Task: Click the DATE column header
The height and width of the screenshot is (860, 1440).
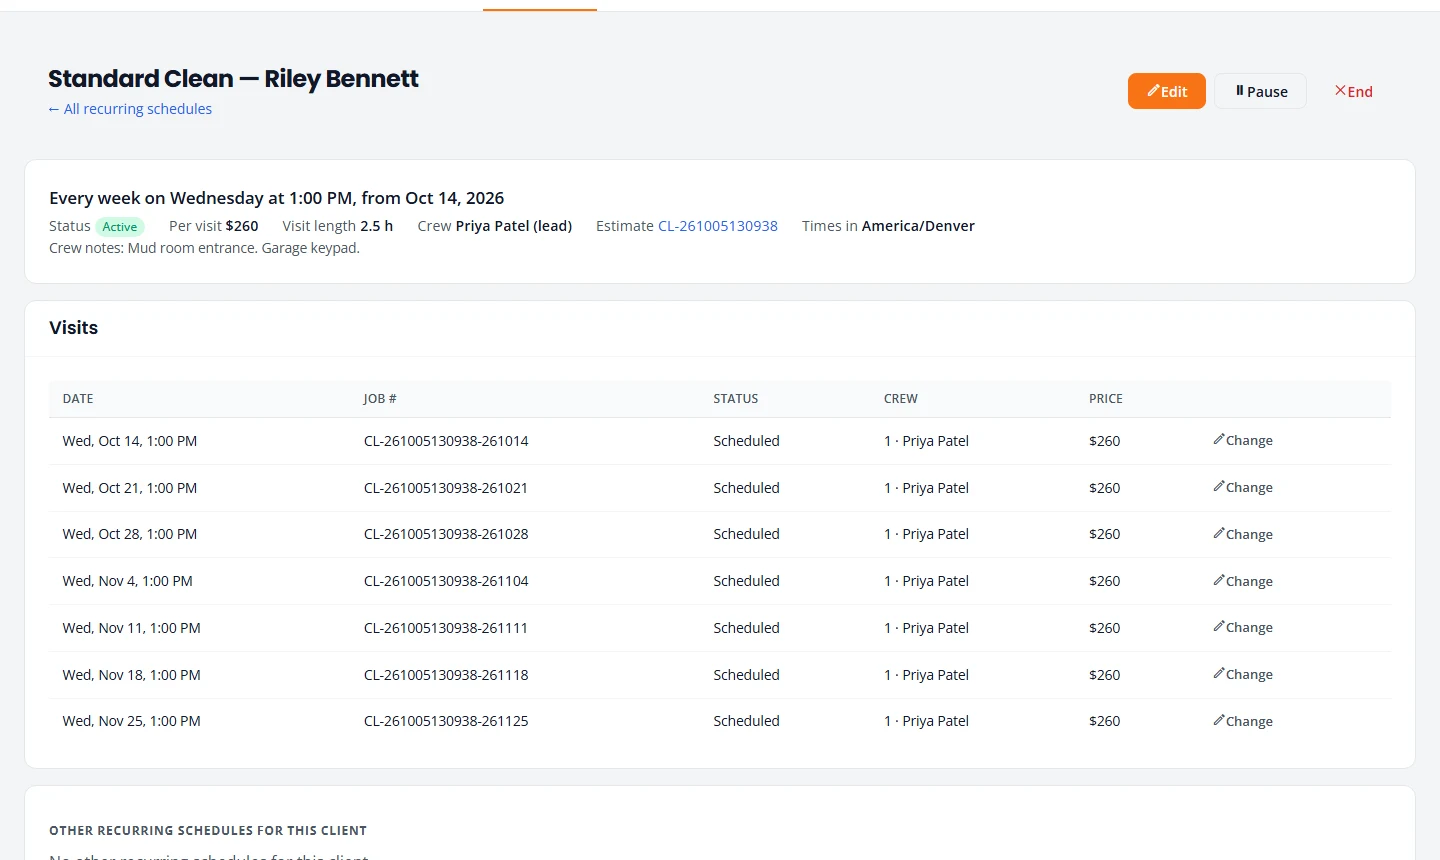Action: pyautogui.click(x=78, y=399)
